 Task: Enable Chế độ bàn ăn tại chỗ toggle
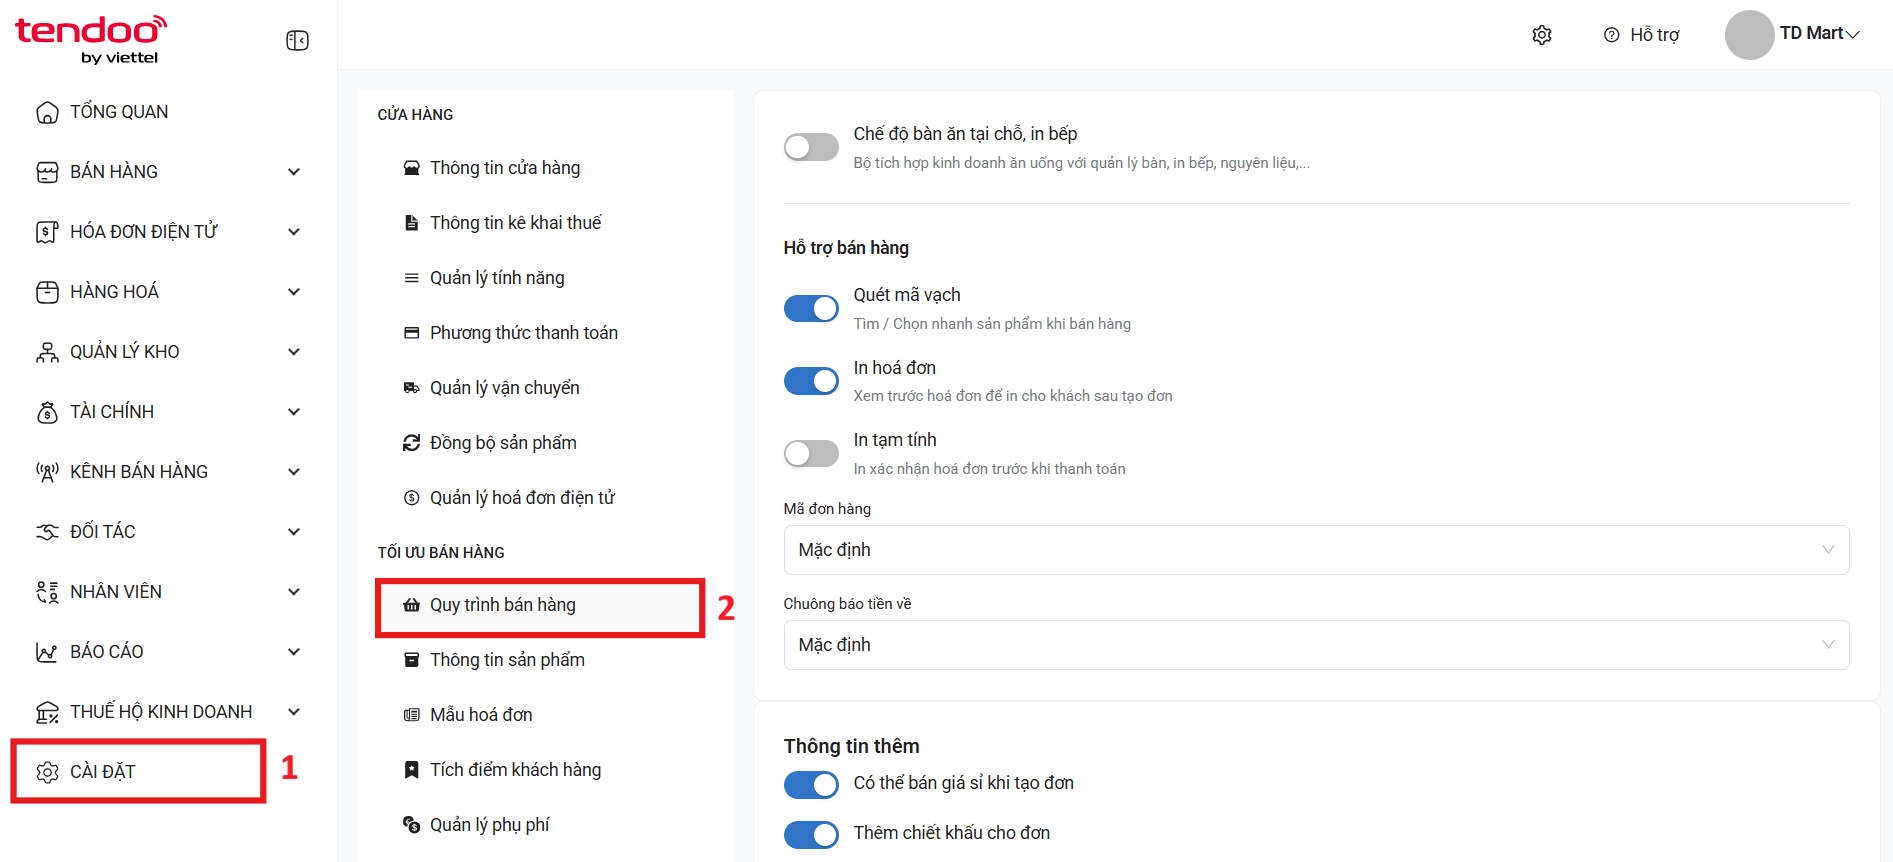811,147
